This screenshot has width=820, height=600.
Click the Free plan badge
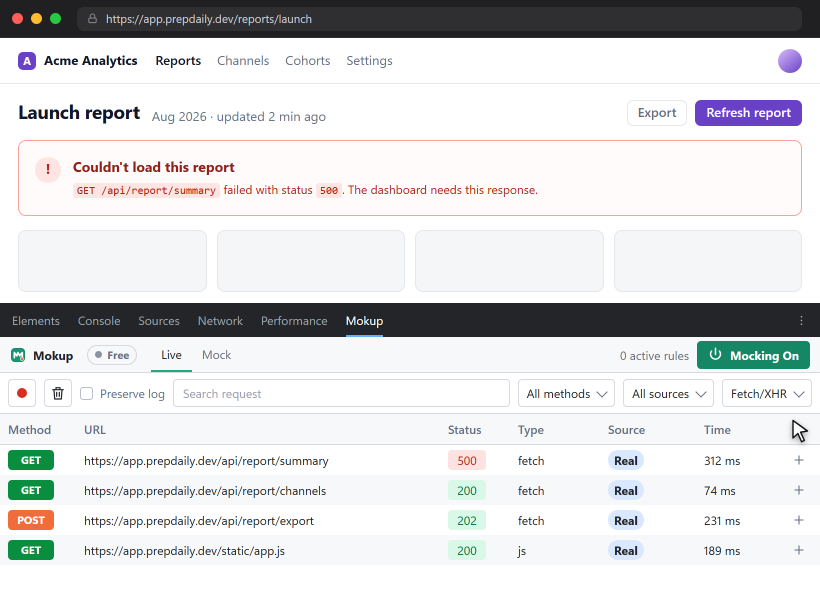(112, 355)
